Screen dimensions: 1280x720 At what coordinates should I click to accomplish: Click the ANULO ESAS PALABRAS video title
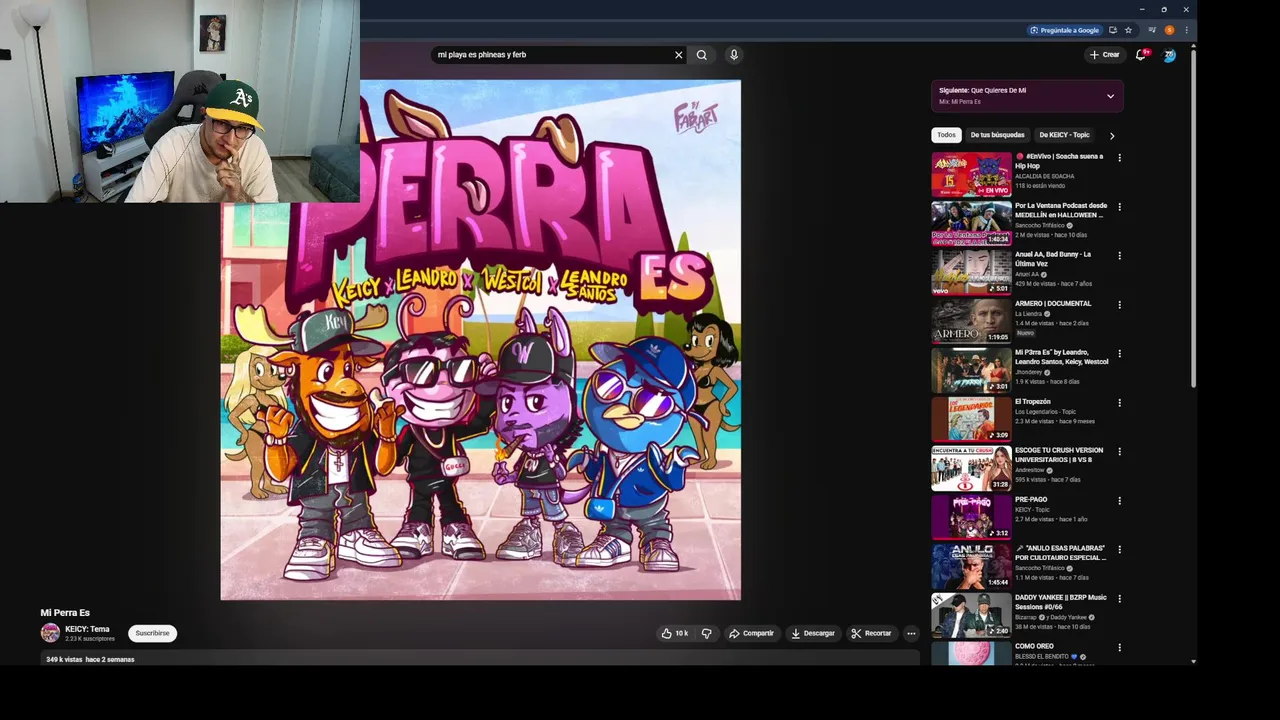coord(1060,553)
